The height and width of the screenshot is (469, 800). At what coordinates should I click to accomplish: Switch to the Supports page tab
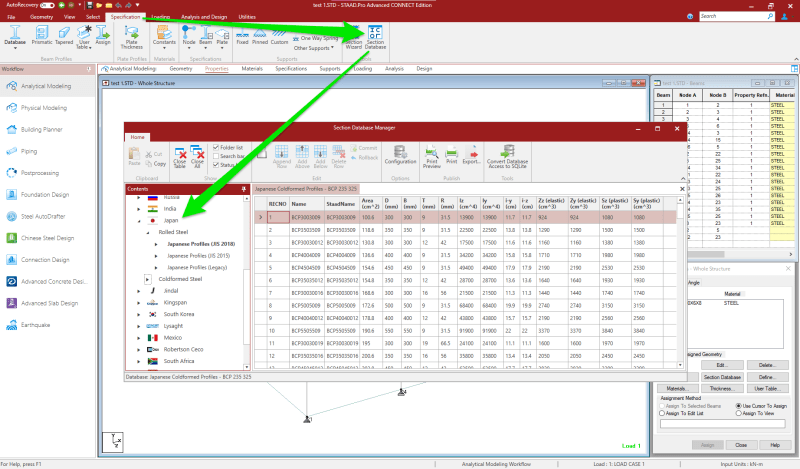pos(330,69)
